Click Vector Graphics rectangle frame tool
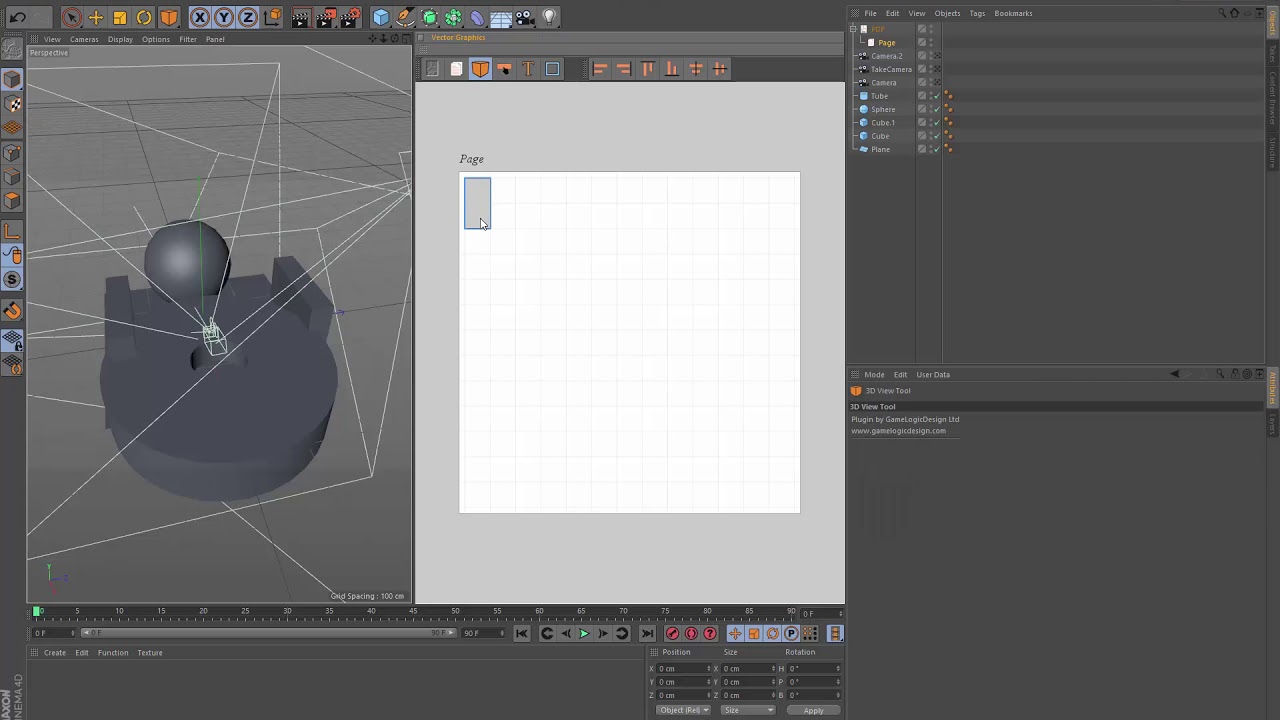 552,69
